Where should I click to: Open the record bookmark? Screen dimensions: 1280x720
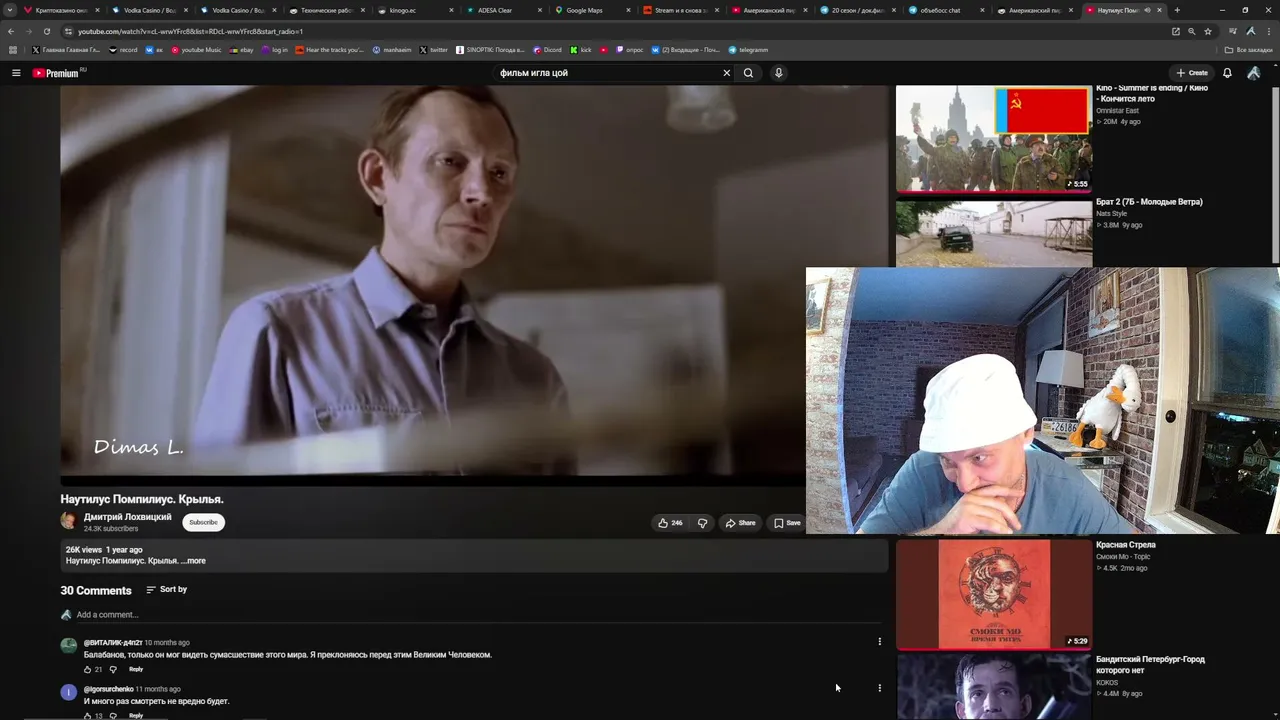(123, 50)
